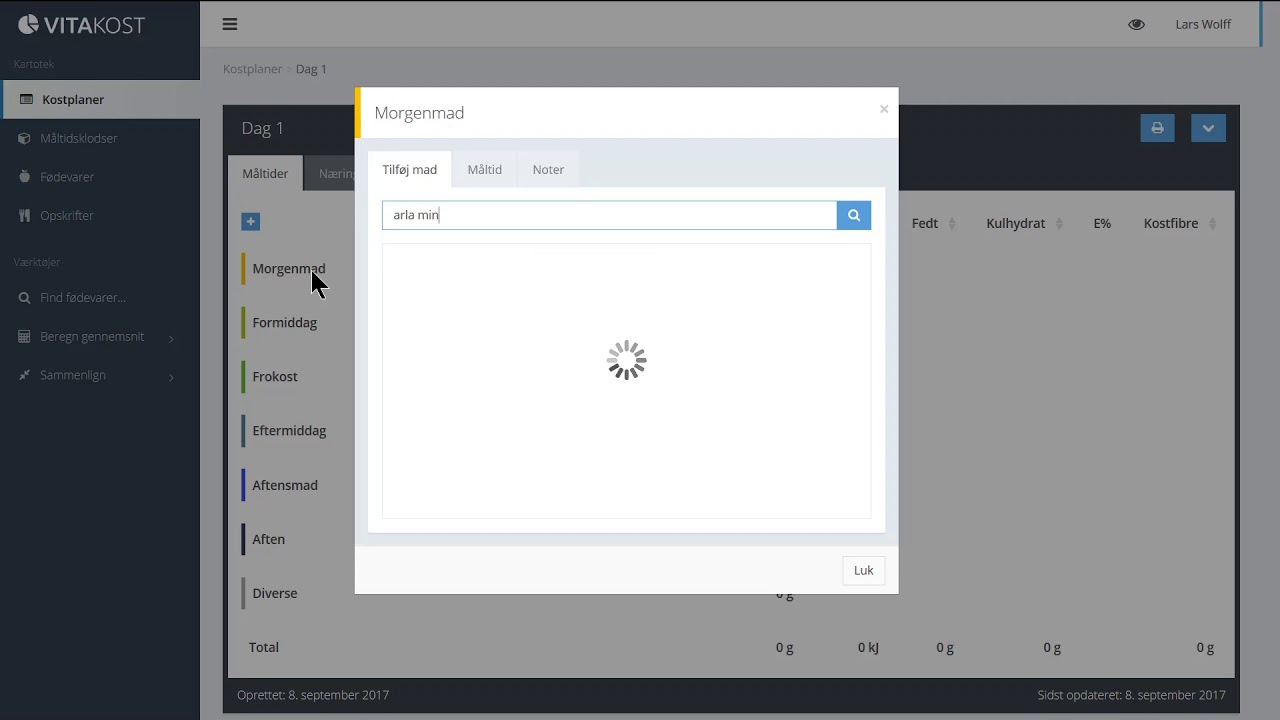Expand the Sammenlign submenu
The image size is (1280, 720).
point(73,375)
